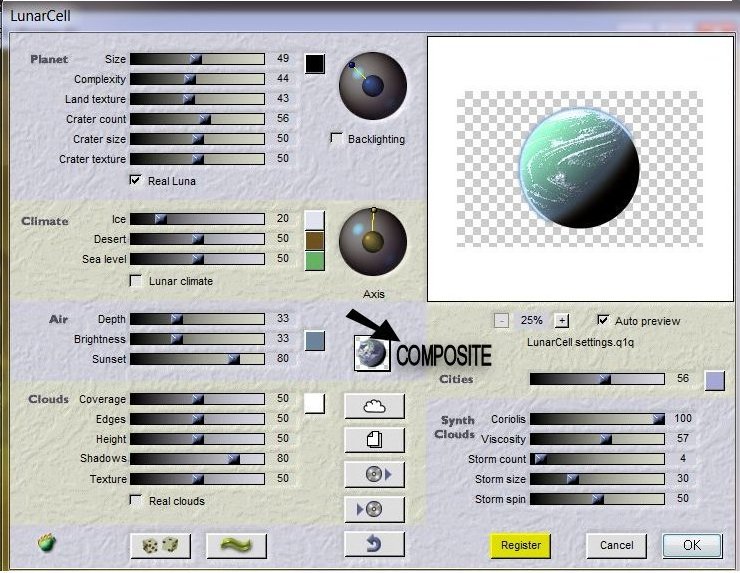Screen dimensions: 740x573
Task: Open the white Clouds color swatch
Action: click(x=315, y=404)
